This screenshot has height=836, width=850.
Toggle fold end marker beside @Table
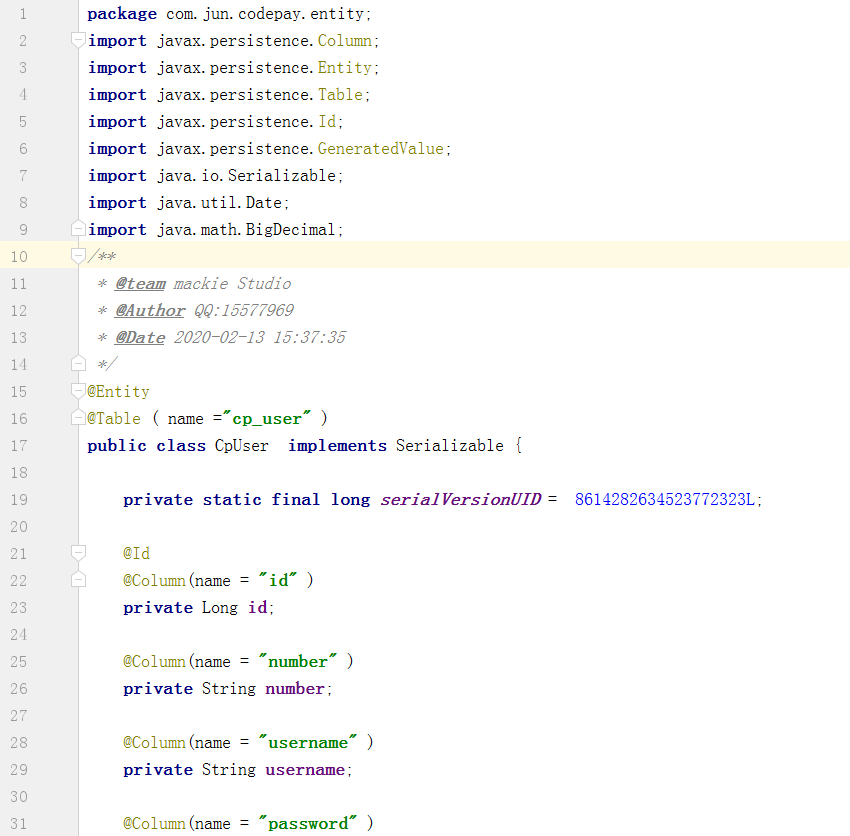(78, 417)
